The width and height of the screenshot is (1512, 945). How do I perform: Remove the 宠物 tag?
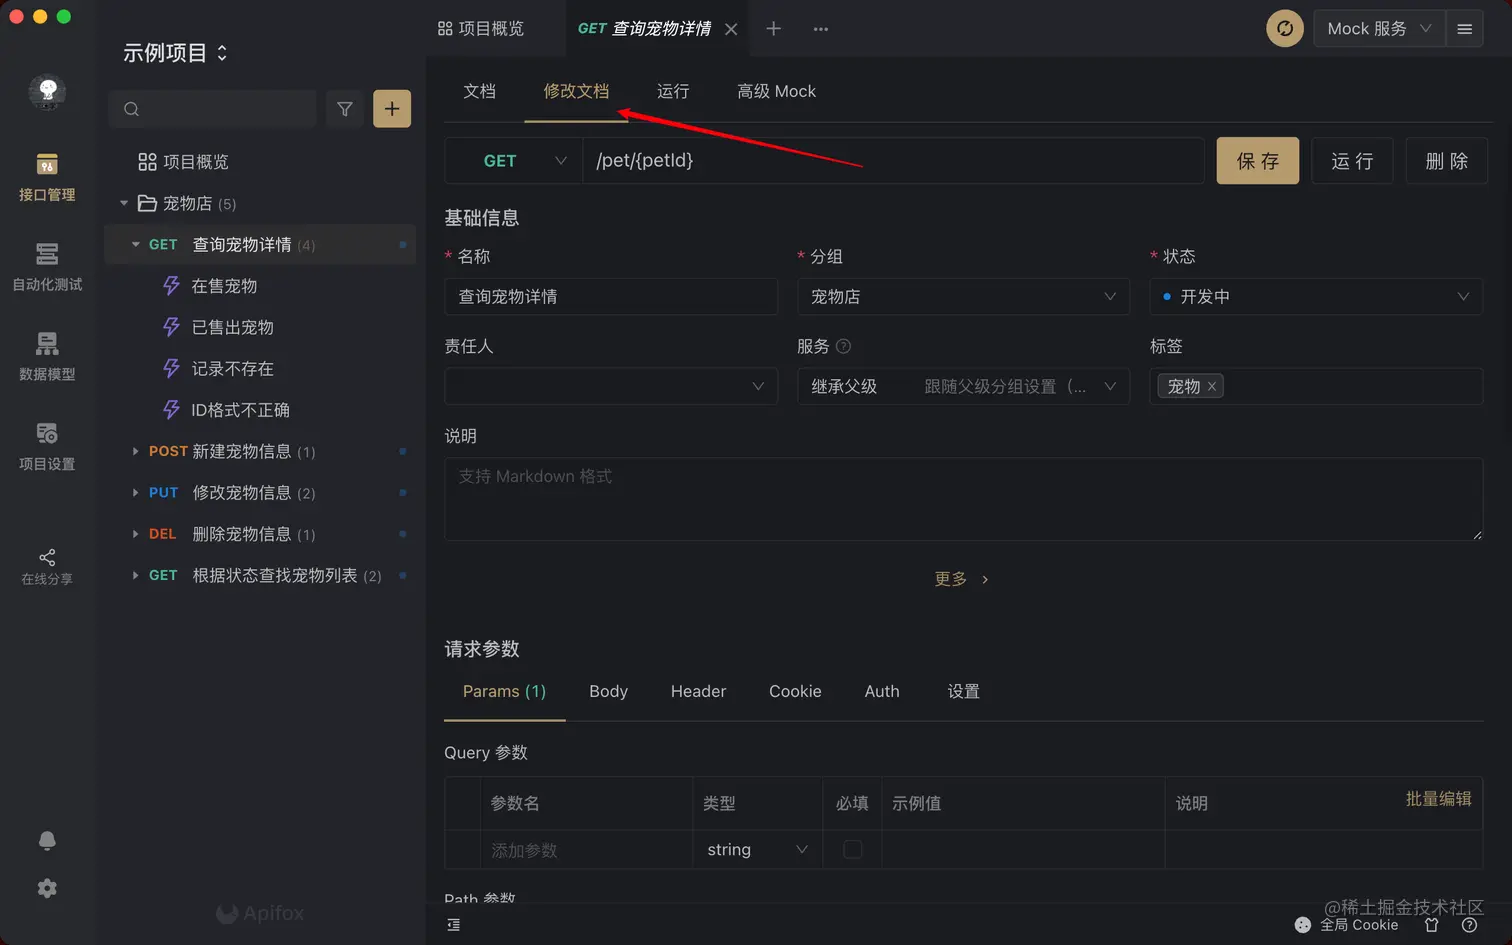pos(1212,386)
